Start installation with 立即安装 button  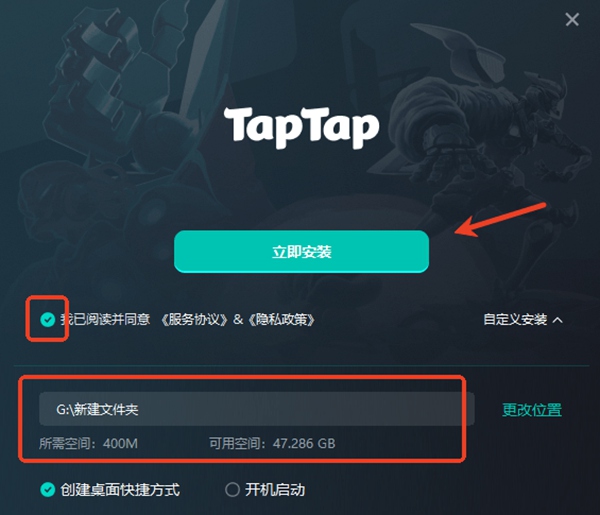[x=301, y=251]
